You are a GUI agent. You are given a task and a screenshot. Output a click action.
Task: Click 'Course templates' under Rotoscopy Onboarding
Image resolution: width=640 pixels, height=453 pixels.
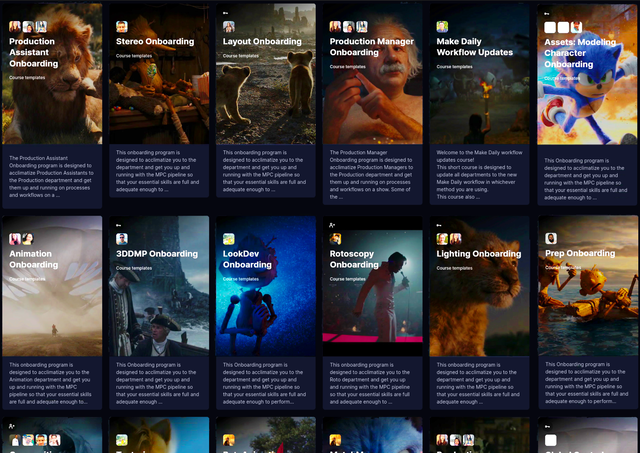[348, 279]
